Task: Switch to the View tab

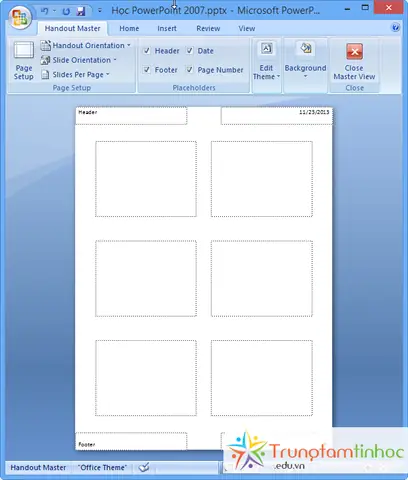Action: click(x=247, y=29)
